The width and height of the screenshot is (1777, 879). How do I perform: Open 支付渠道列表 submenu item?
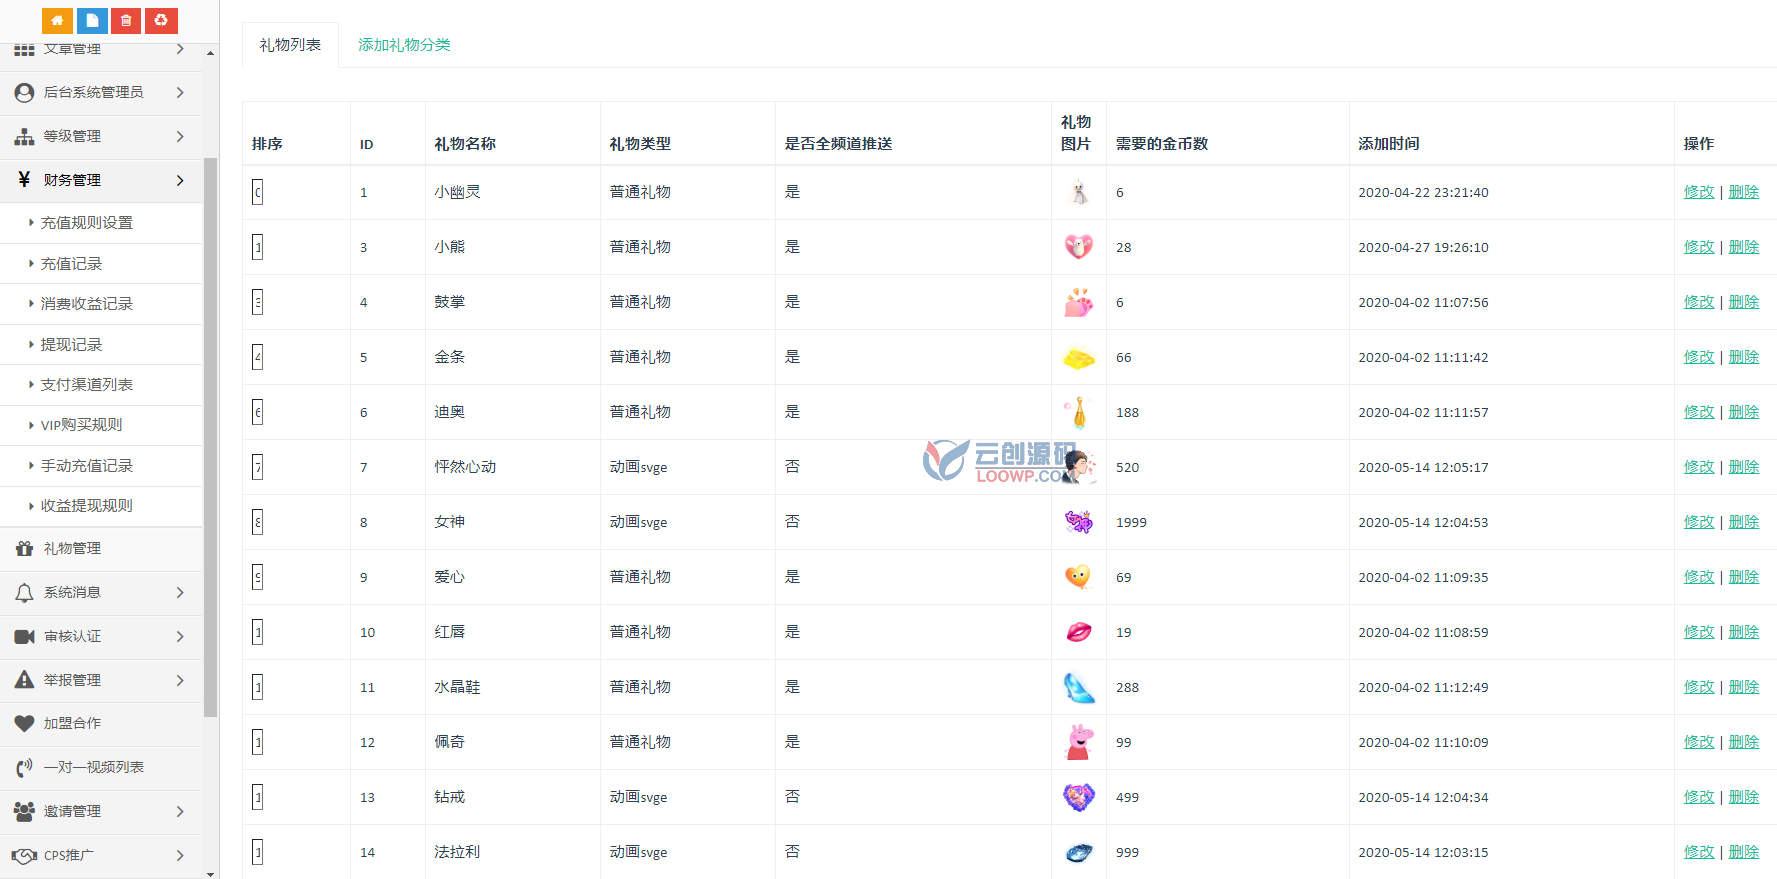tap(86, 385)
